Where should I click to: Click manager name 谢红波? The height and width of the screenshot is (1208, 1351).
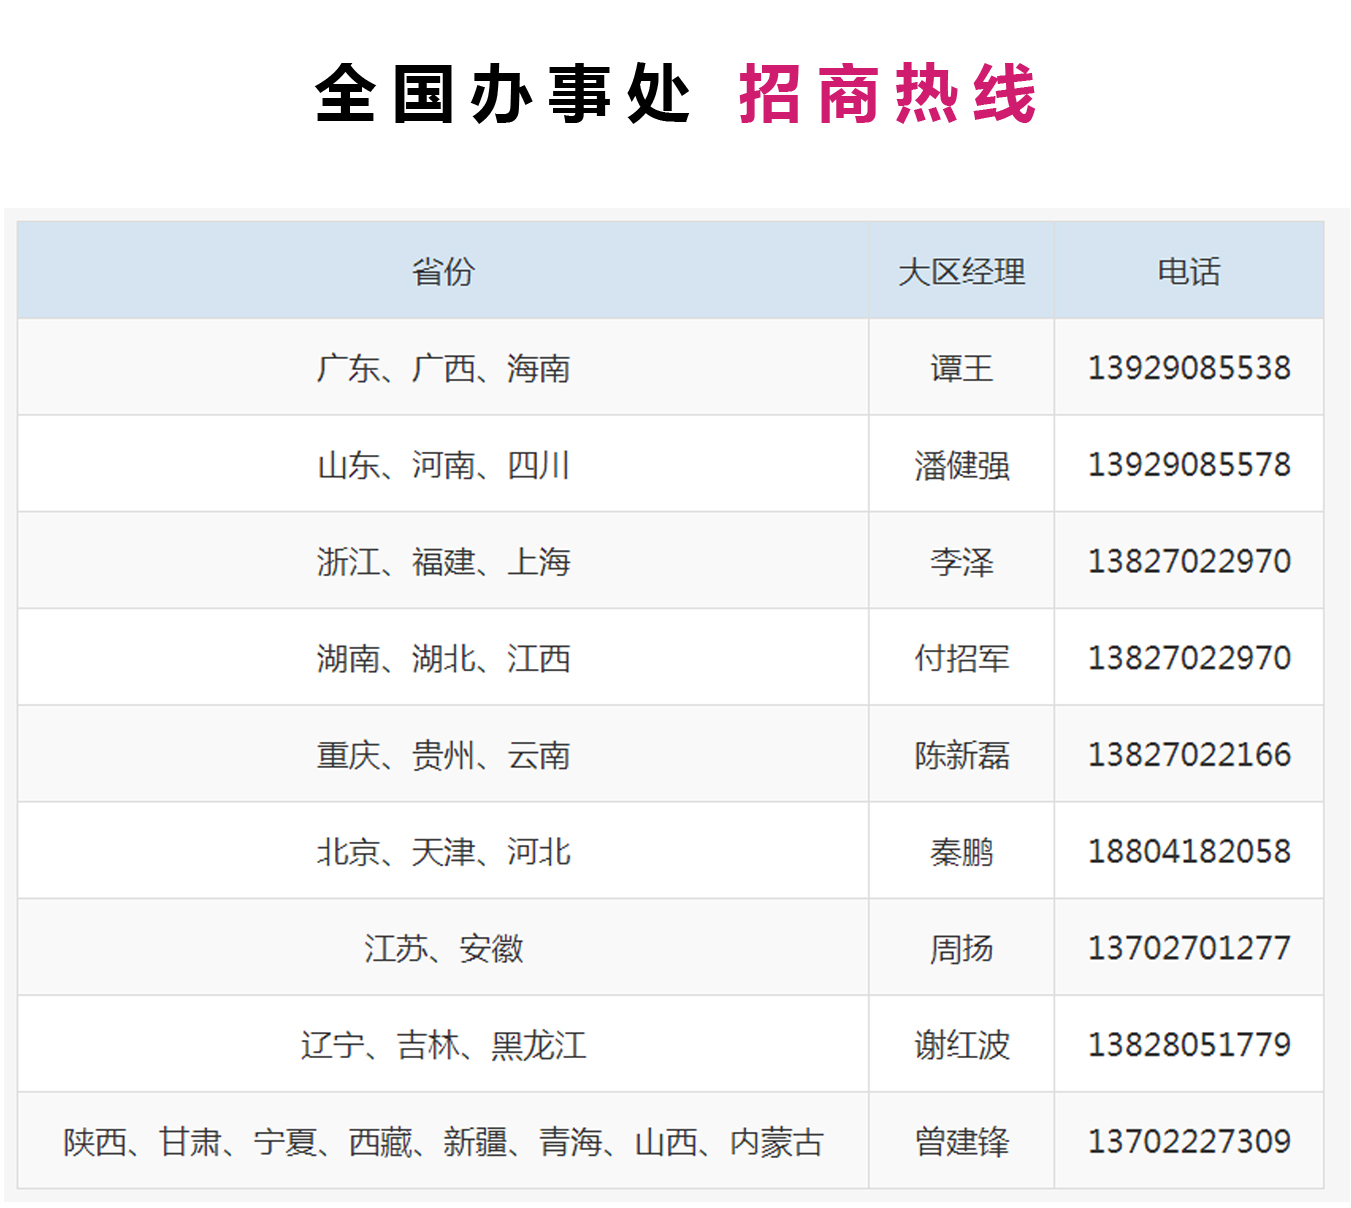click(961, 1045)
